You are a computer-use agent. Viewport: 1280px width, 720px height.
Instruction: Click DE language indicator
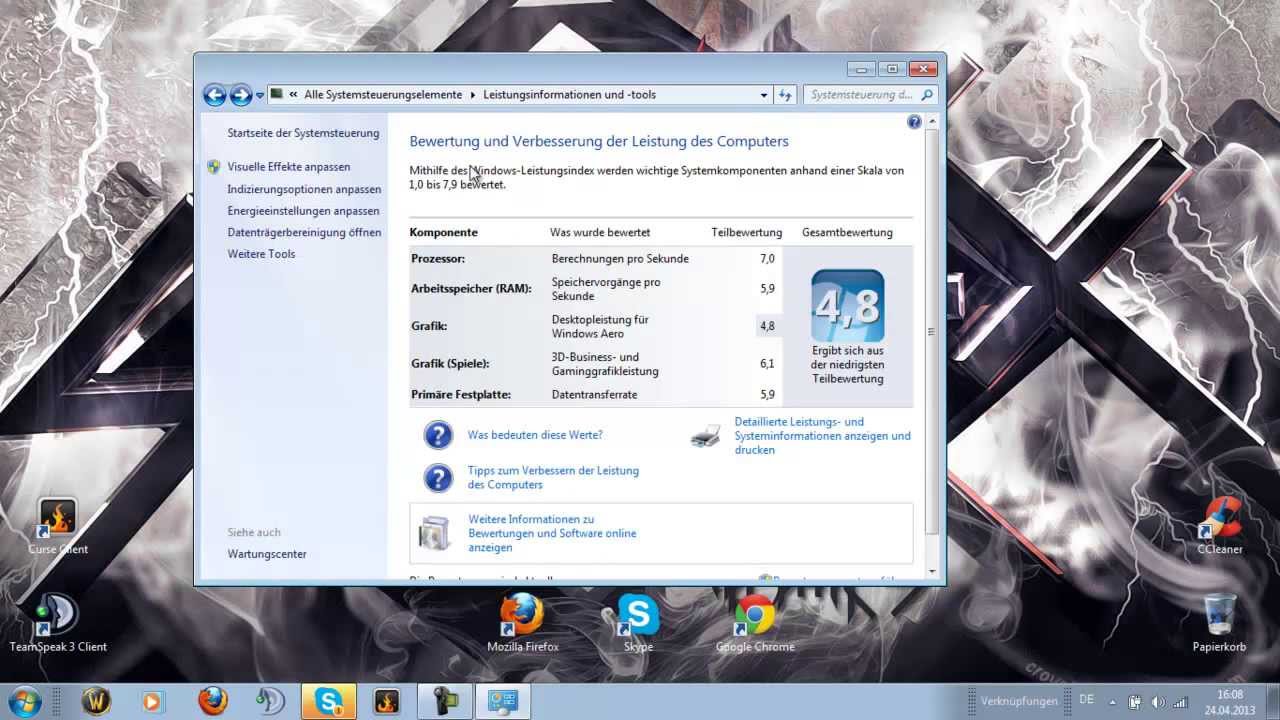(x=1086, y=700)
